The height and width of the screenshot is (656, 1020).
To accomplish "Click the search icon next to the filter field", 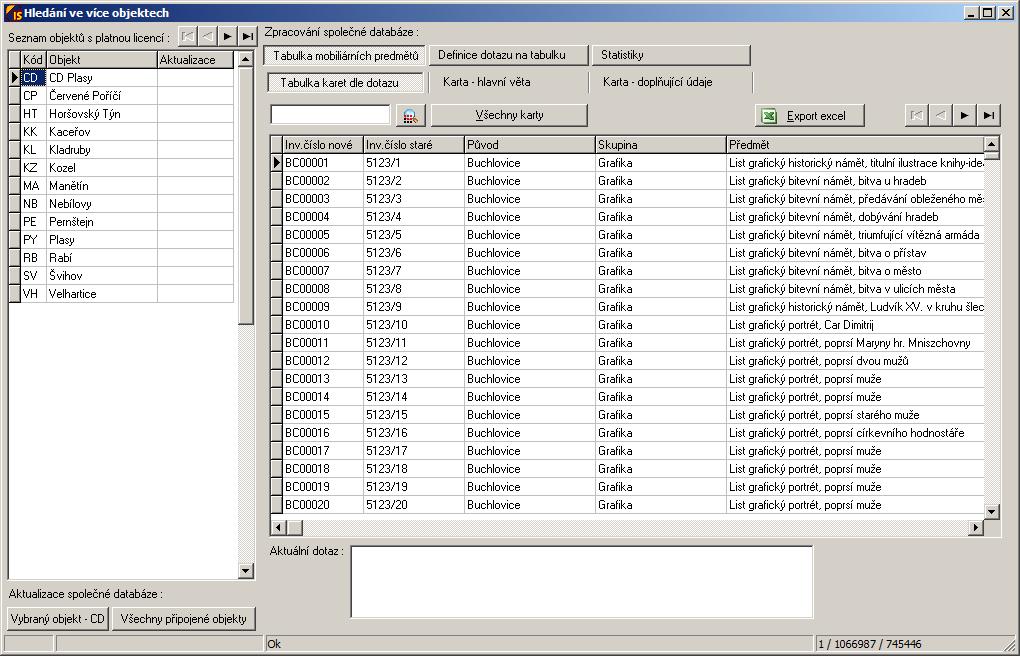I will tap(410, 116).
